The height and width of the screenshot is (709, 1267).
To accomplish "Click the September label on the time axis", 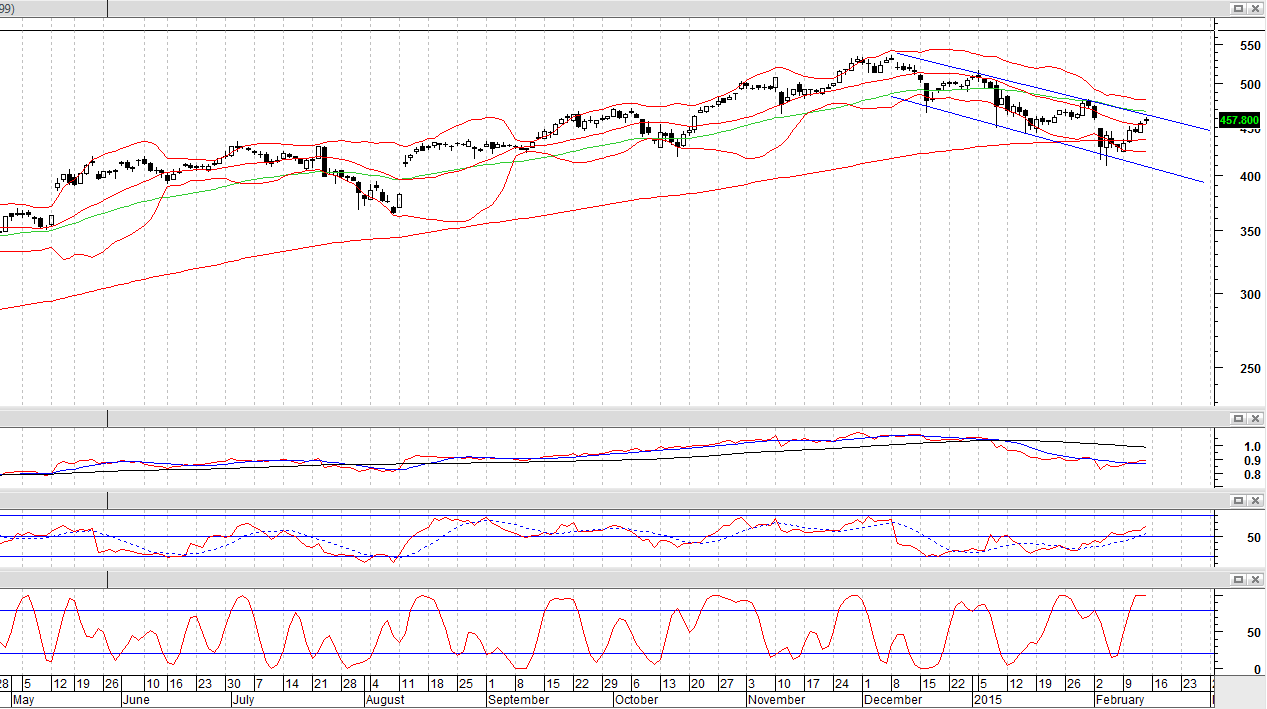I will tap(520, 700).
